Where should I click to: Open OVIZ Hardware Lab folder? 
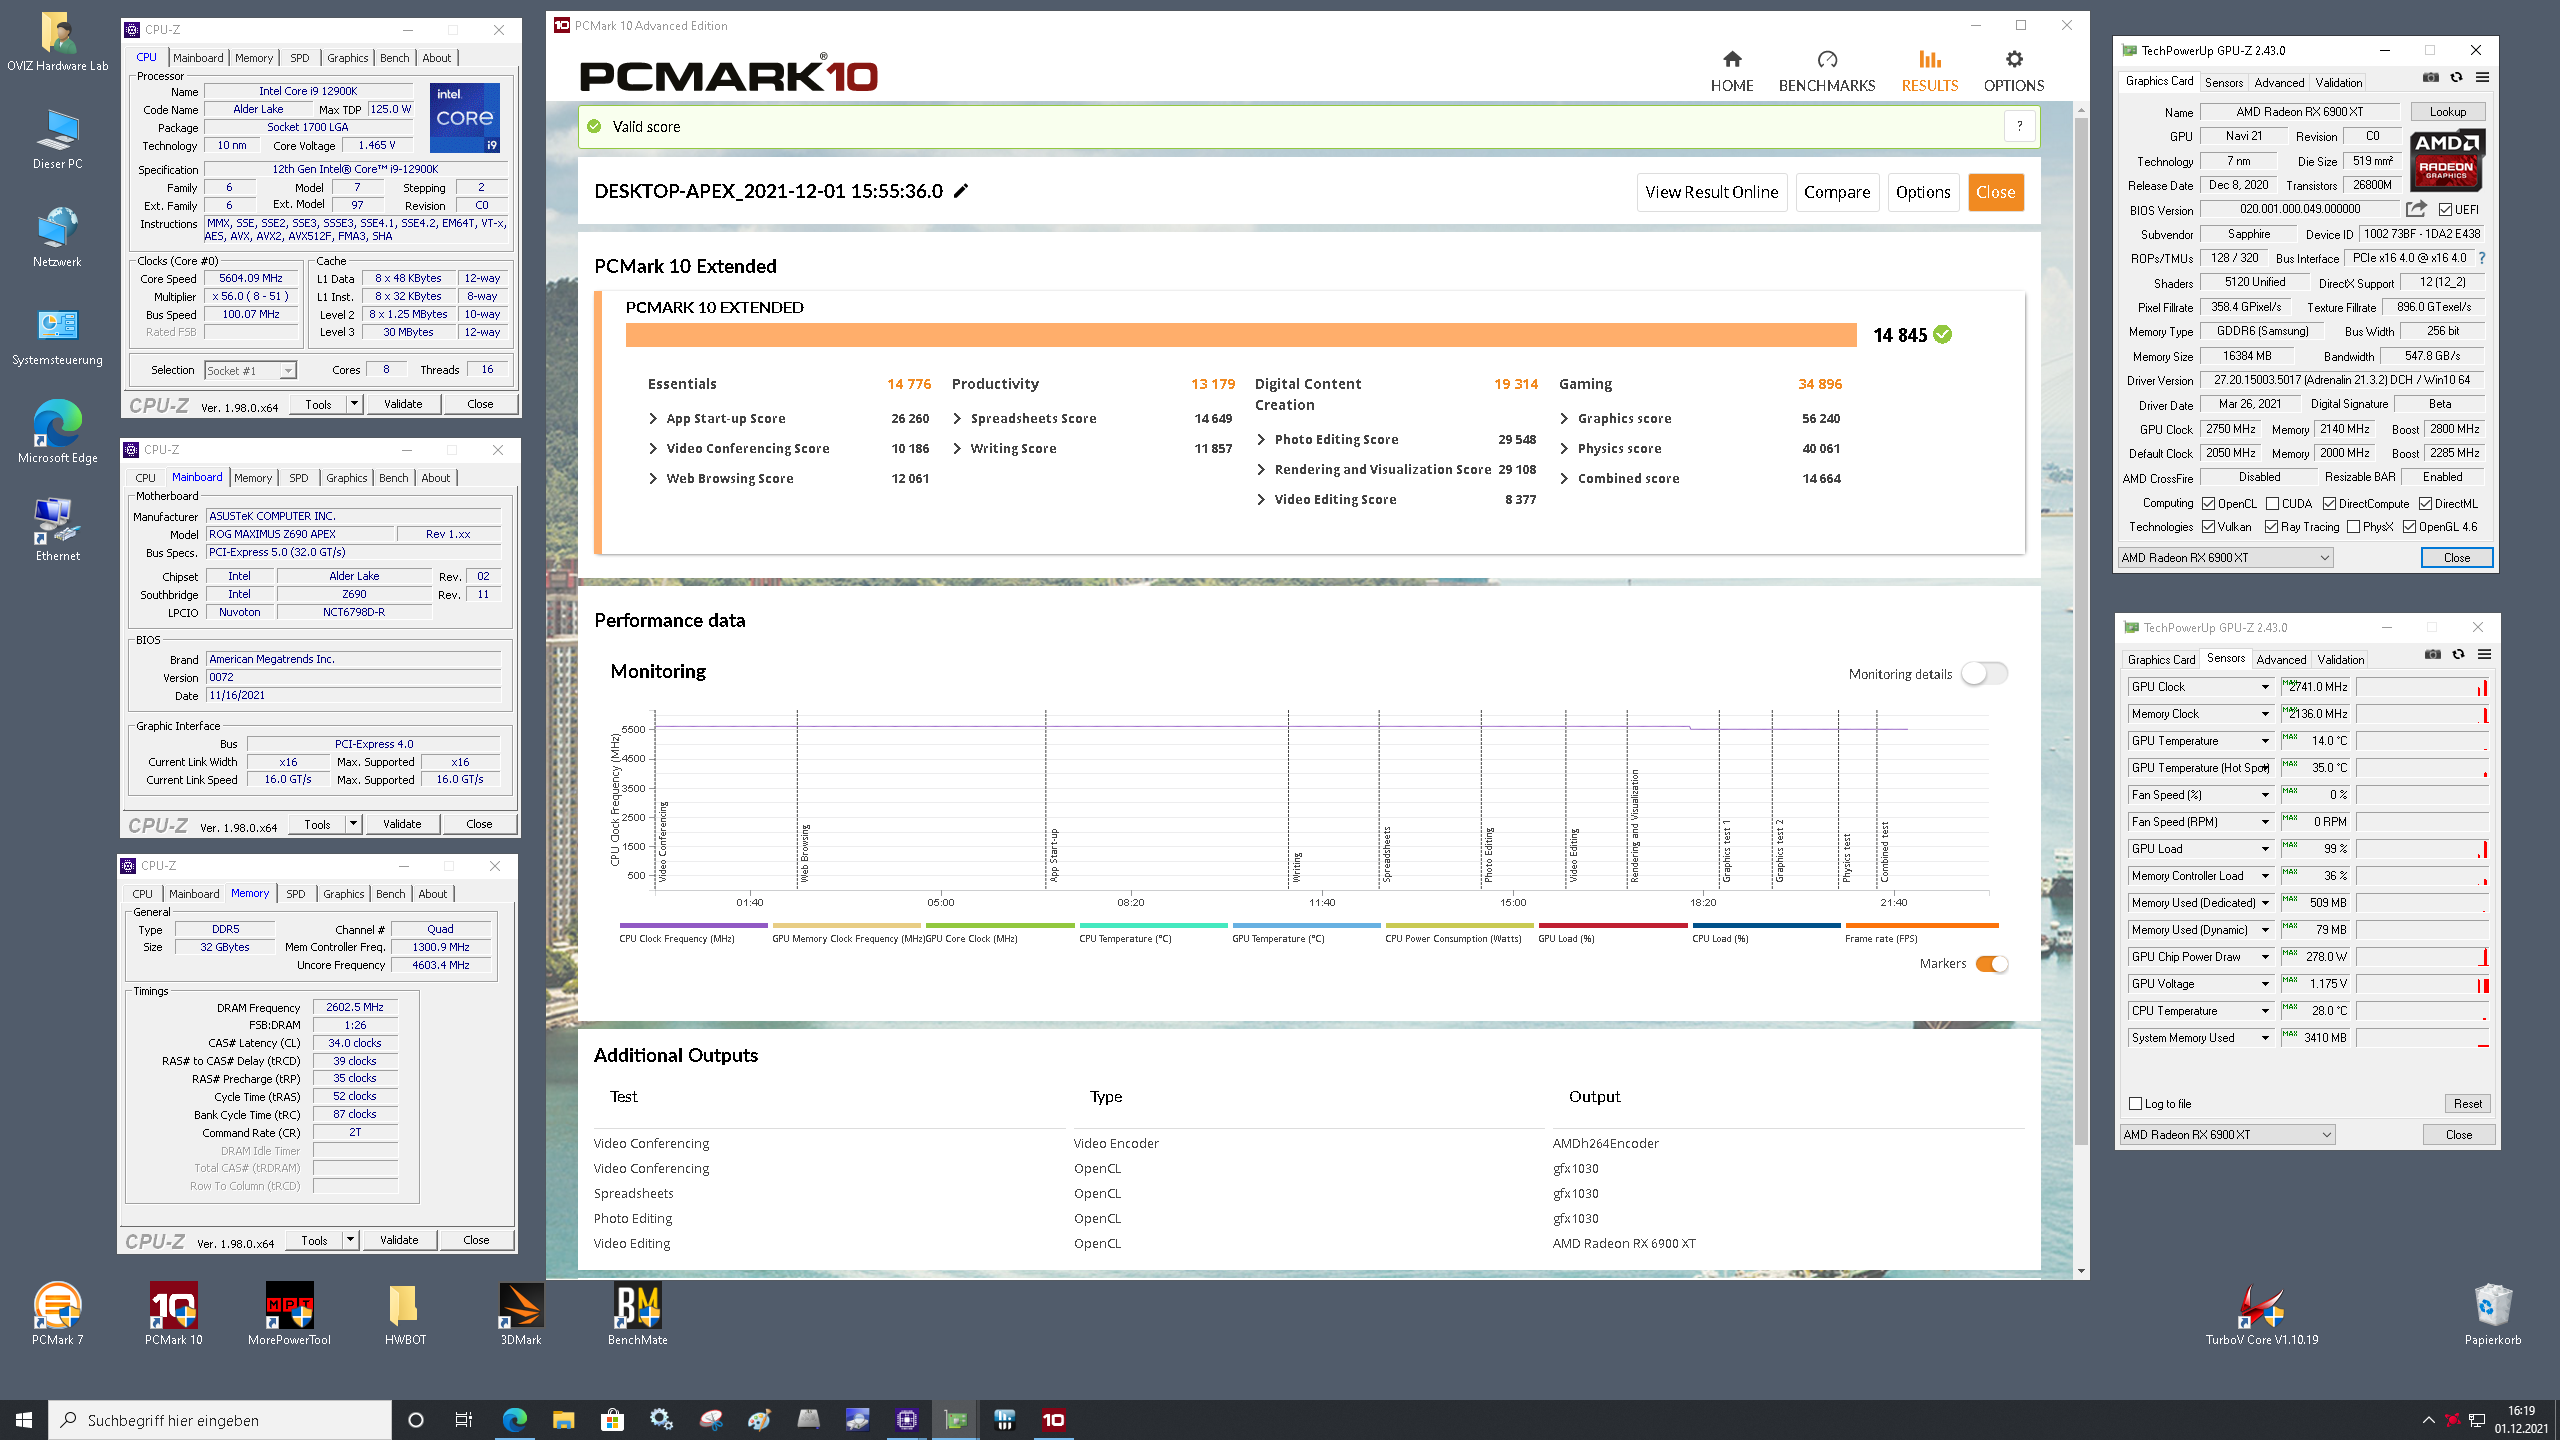pos(57,42)
